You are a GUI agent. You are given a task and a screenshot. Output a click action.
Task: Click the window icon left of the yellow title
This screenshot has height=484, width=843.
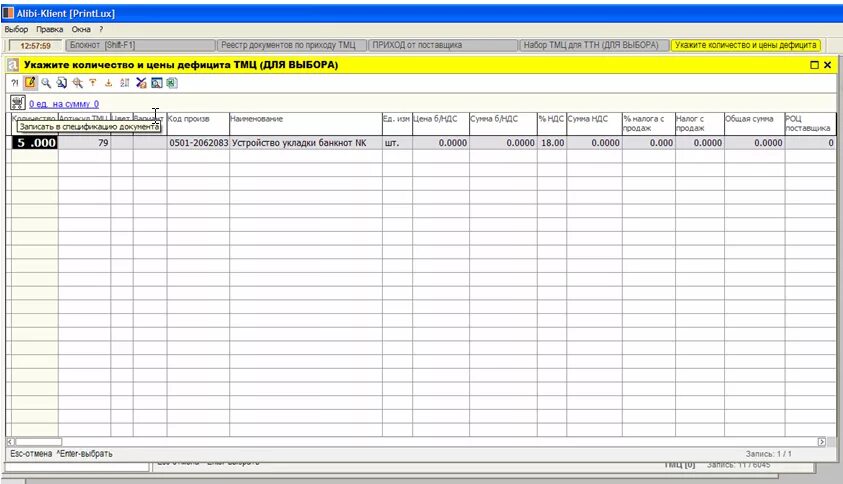[13, 65]
